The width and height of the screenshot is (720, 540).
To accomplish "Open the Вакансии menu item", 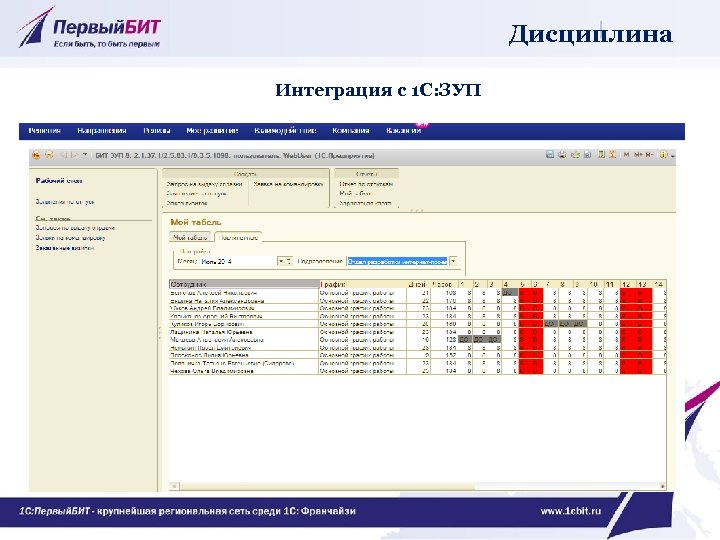I will tap(404, 131).
